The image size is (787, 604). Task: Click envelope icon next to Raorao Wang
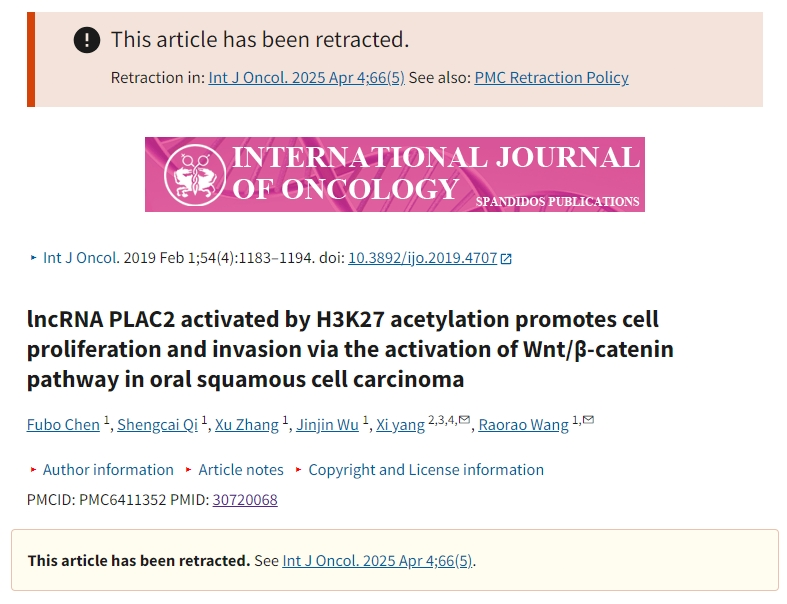(588, 420)
